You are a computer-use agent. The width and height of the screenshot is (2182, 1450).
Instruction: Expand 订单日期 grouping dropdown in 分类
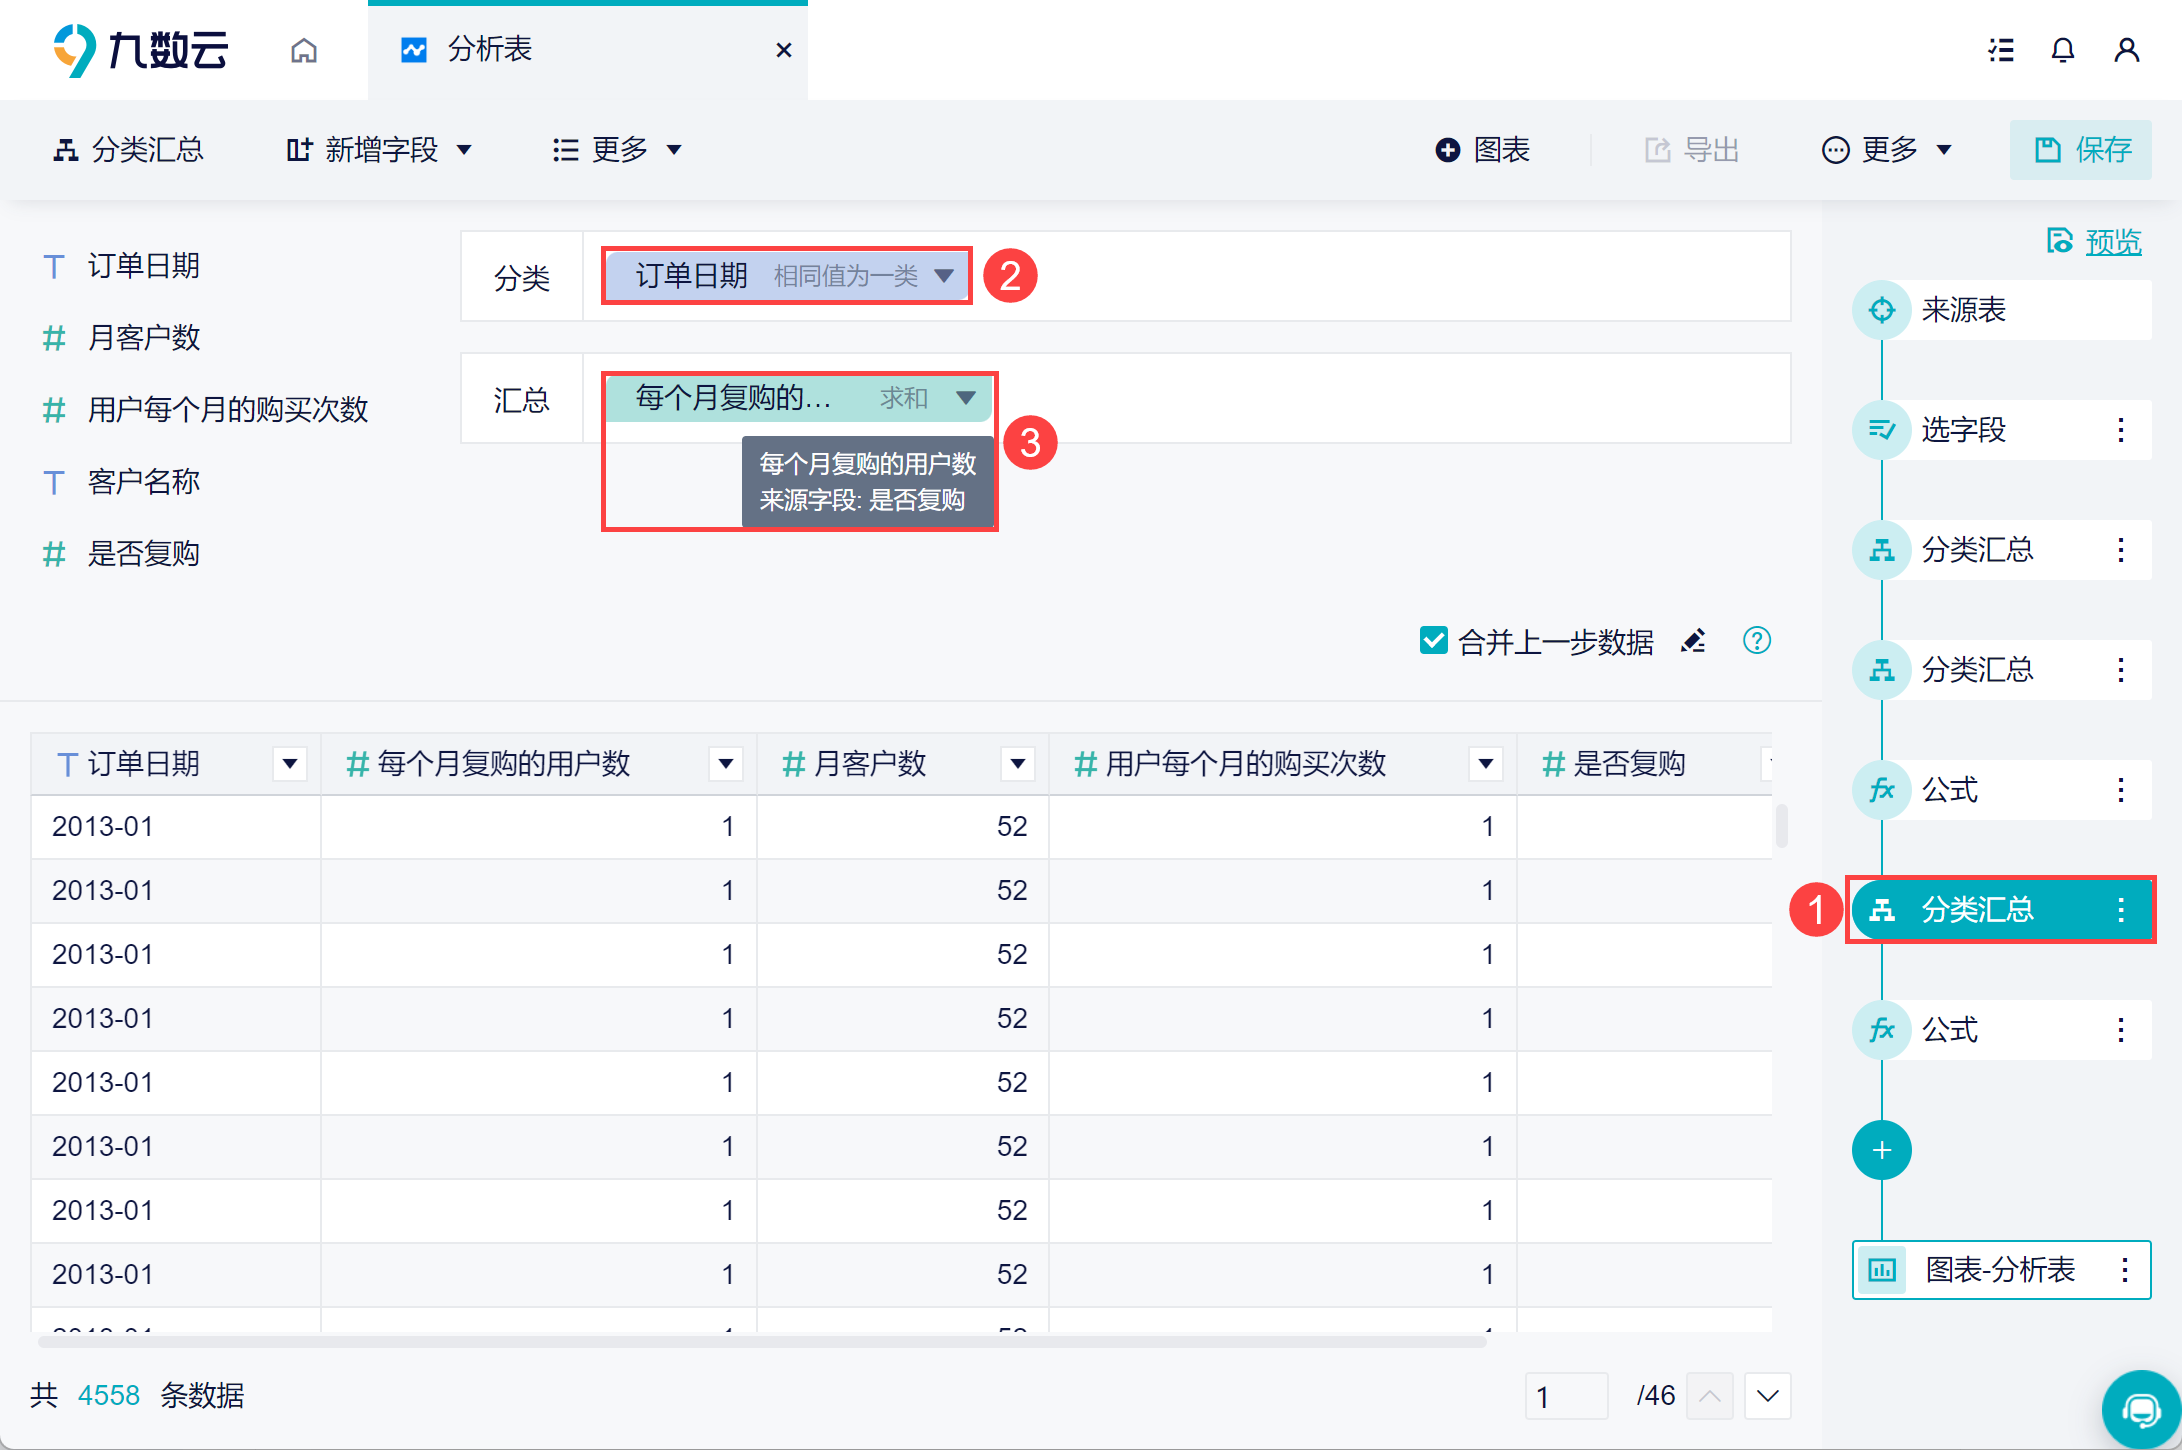click(x=944, y=276)
